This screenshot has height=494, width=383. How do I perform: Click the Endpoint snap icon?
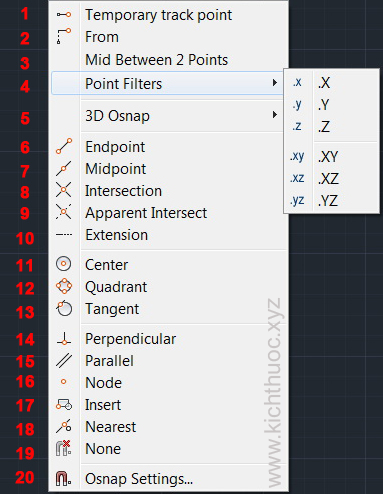[x=64, y=146]
